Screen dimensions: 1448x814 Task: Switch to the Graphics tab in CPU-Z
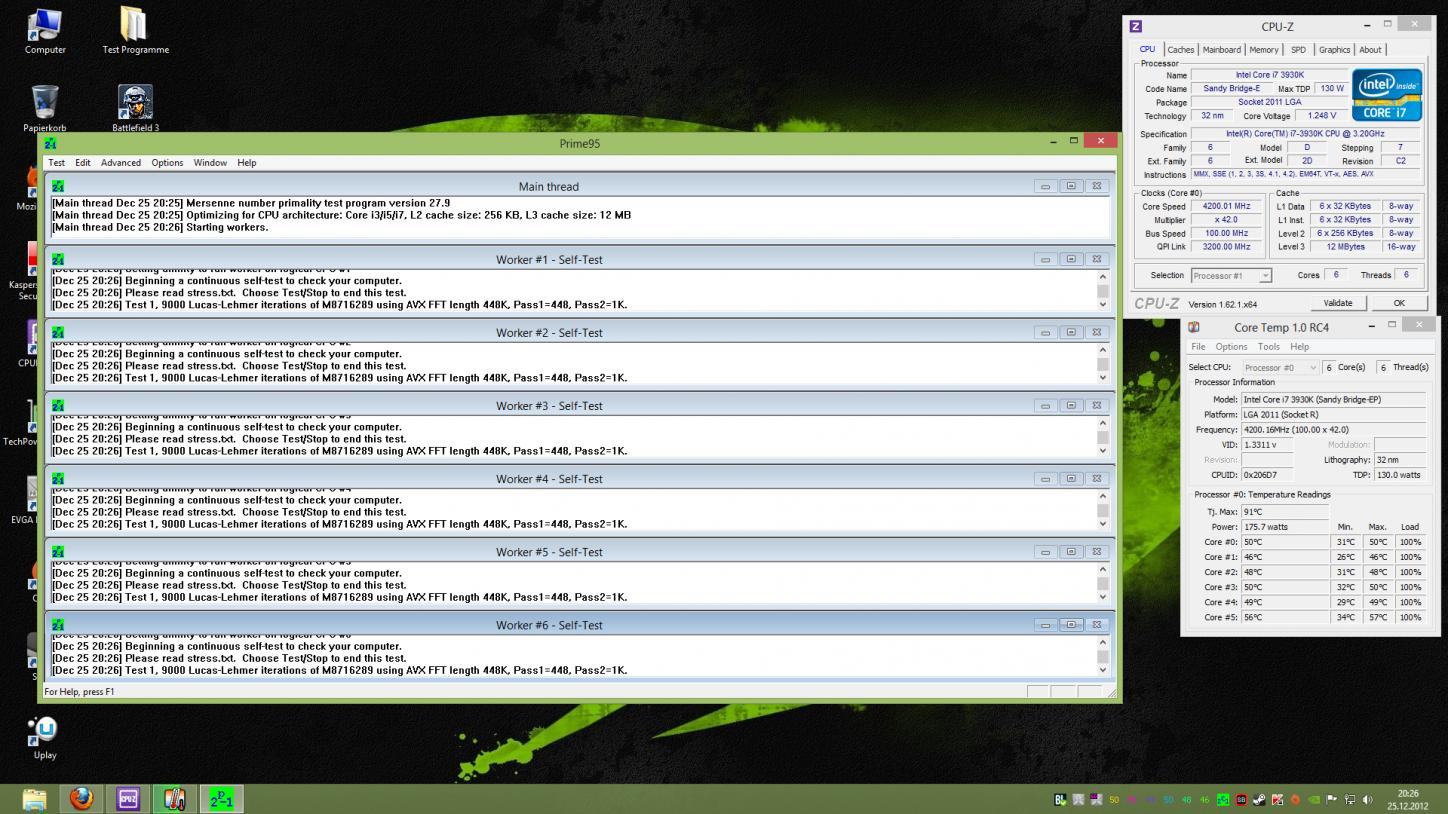click(x=1334, y=50)
